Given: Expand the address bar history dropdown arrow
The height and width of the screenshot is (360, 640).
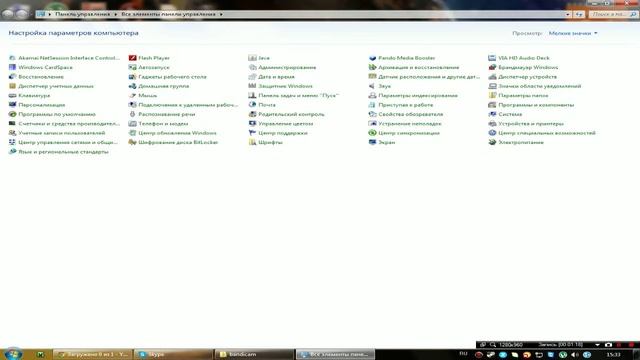Looking at the screenshot, I should click(x=567, y=14).
